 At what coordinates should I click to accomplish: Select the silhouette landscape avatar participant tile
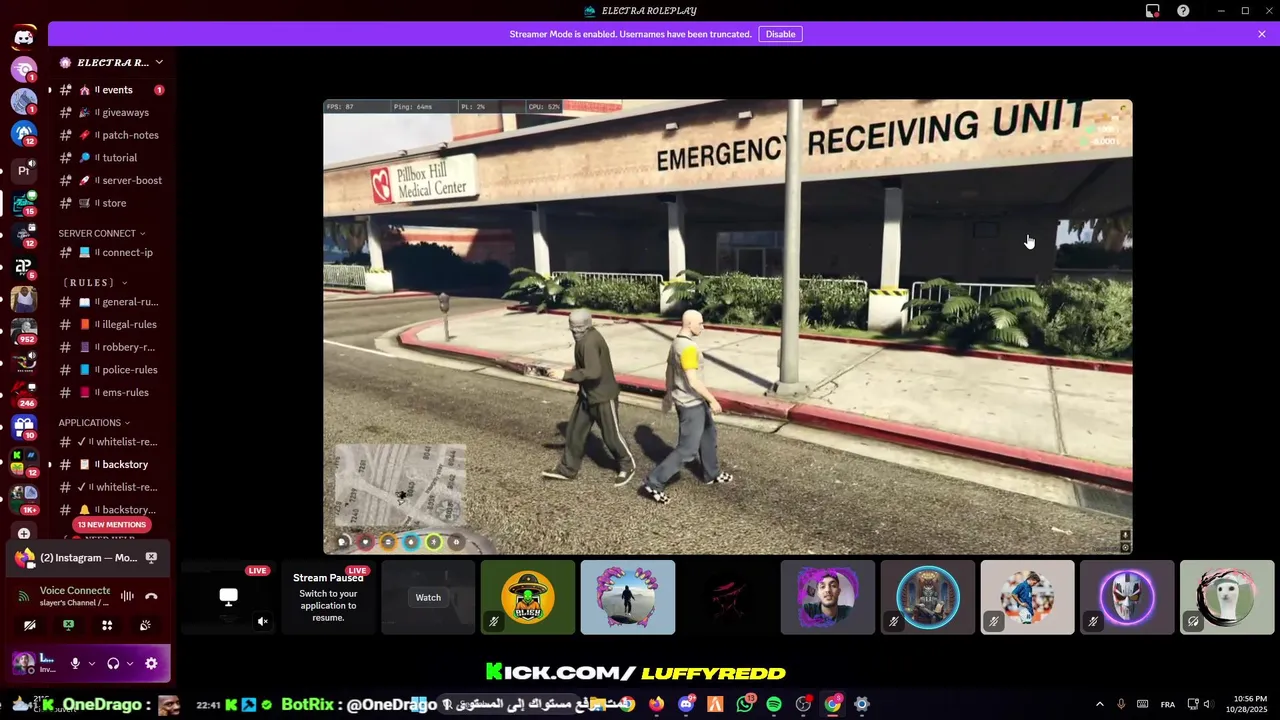tap(628, 597)
